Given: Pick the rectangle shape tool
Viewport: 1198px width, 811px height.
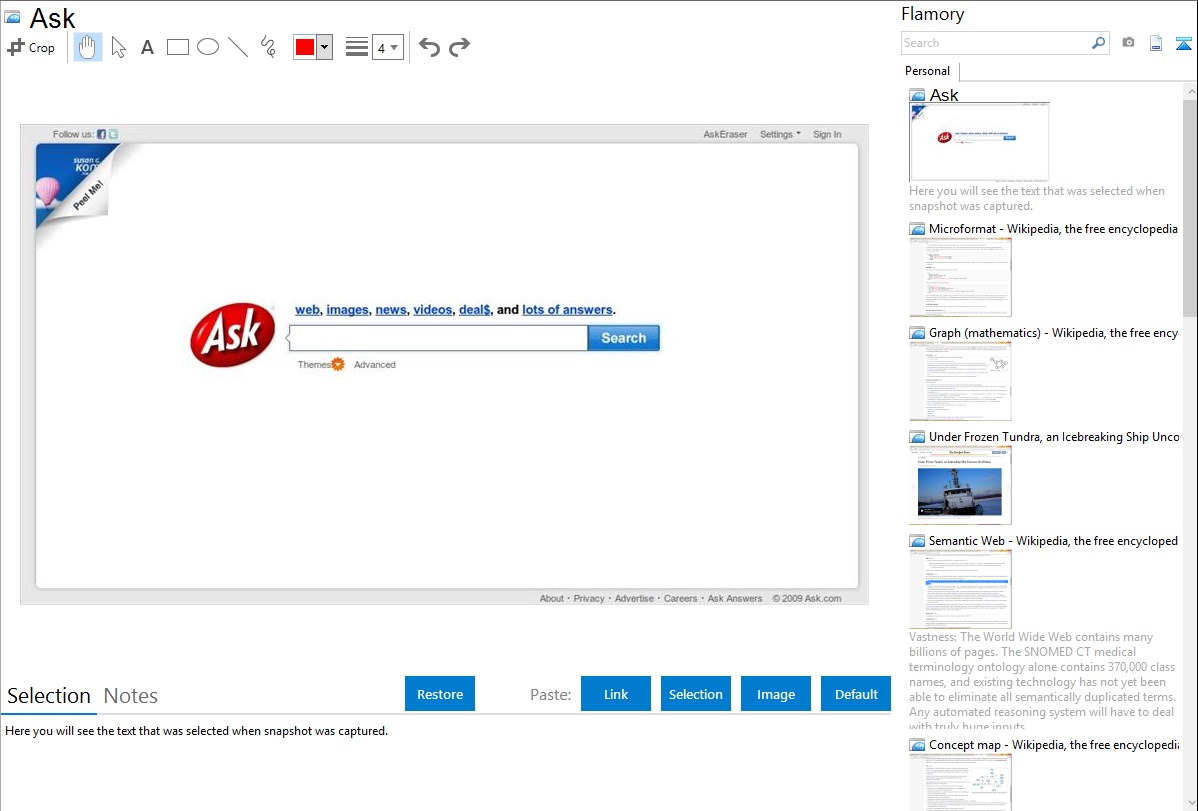Looking at the screenshot, I should pos(177,47).
